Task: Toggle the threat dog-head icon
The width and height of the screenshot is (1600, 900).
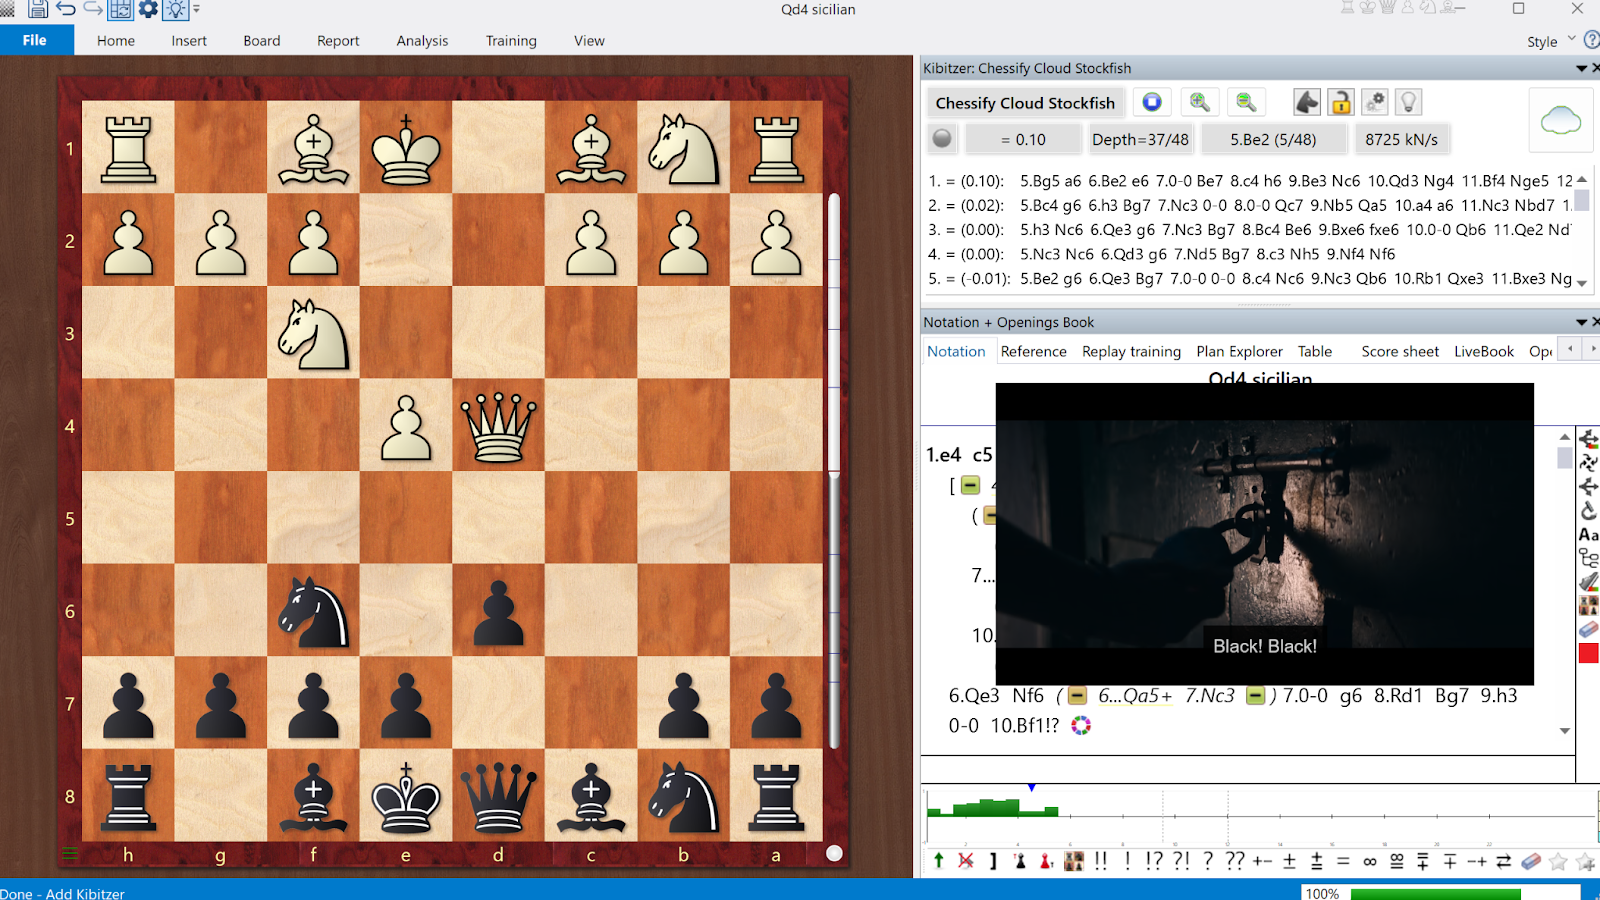Action: tap(1307, 102)
